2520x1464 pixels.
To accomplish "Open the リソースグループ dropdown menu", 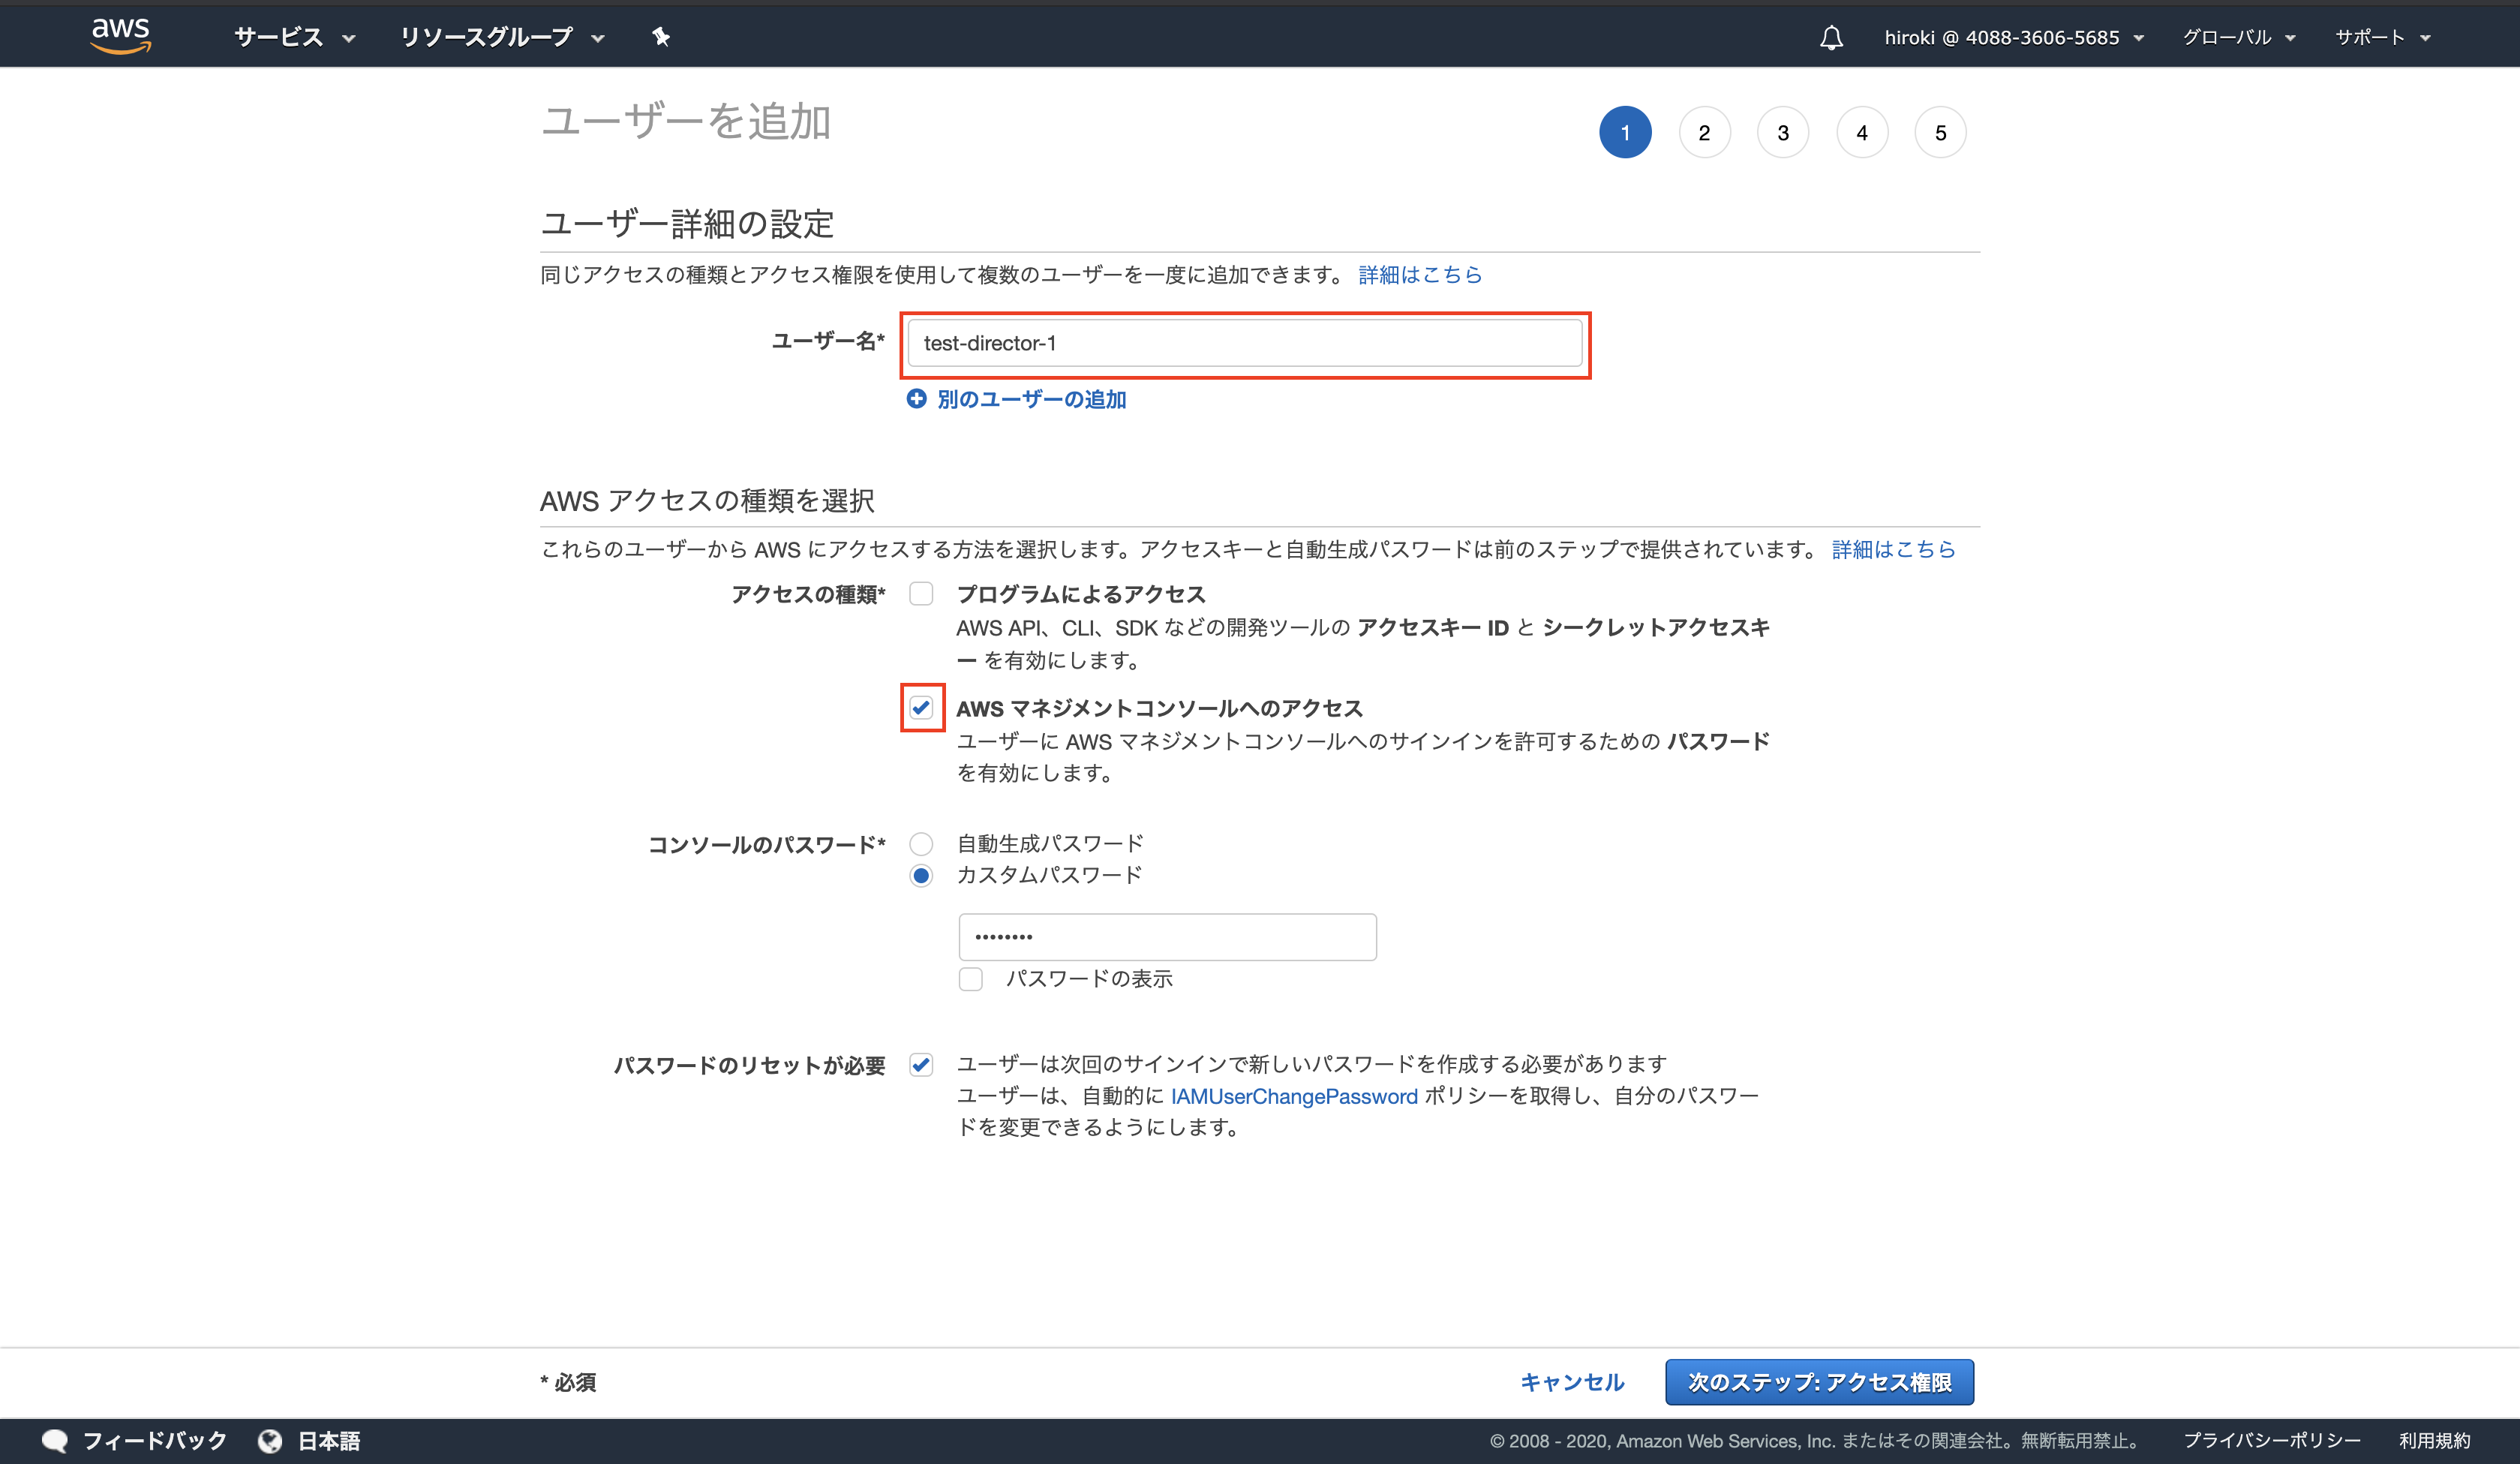I will pos(502,37).
